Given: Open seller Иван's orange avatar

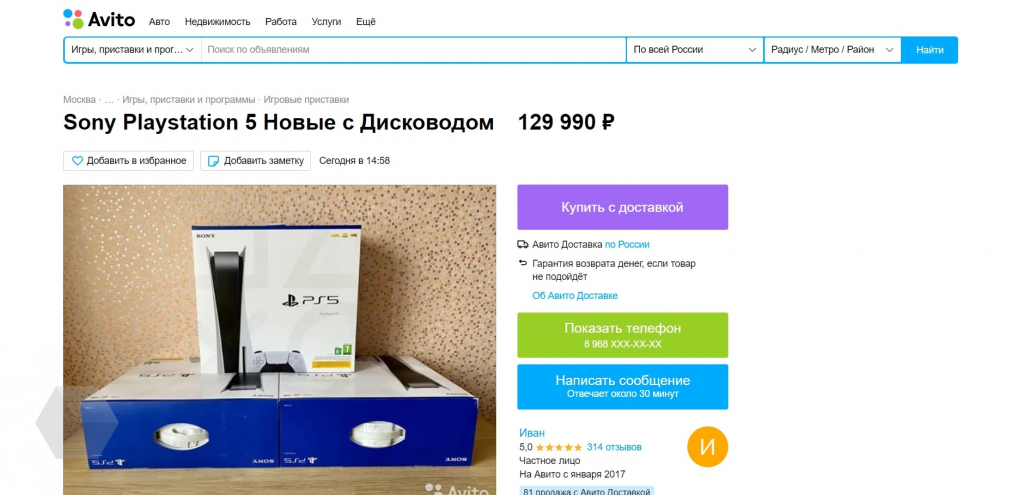Looking at the screenshot, I should [707, 447].
